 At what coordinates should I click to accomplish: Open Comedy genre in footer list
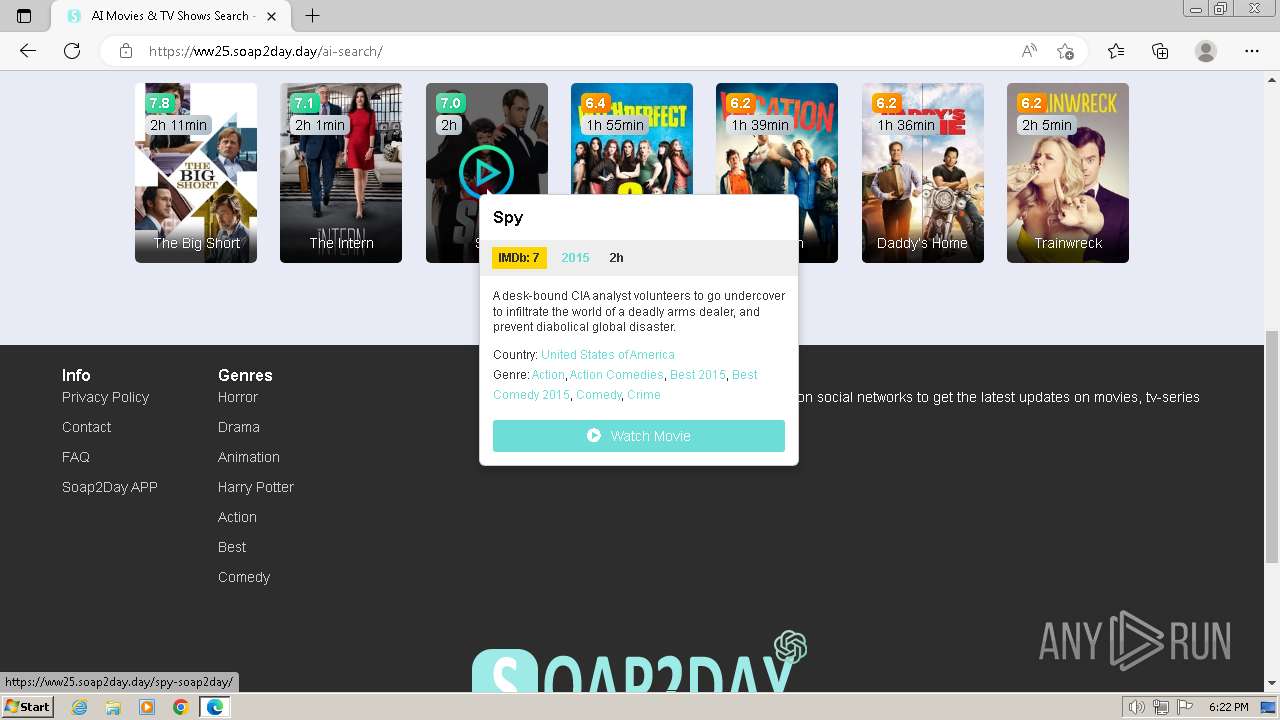click(x=244, y=577)
